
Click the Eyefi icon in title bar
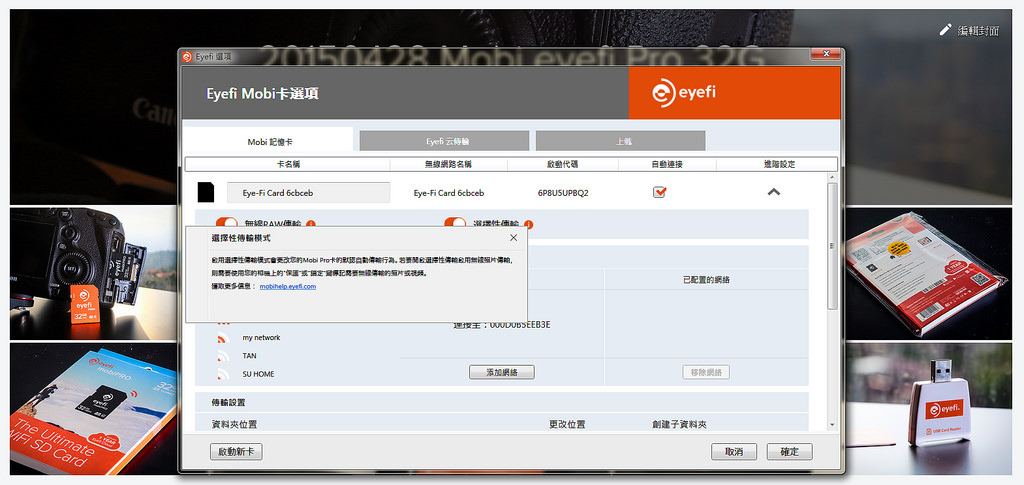[x=187, y=57]
